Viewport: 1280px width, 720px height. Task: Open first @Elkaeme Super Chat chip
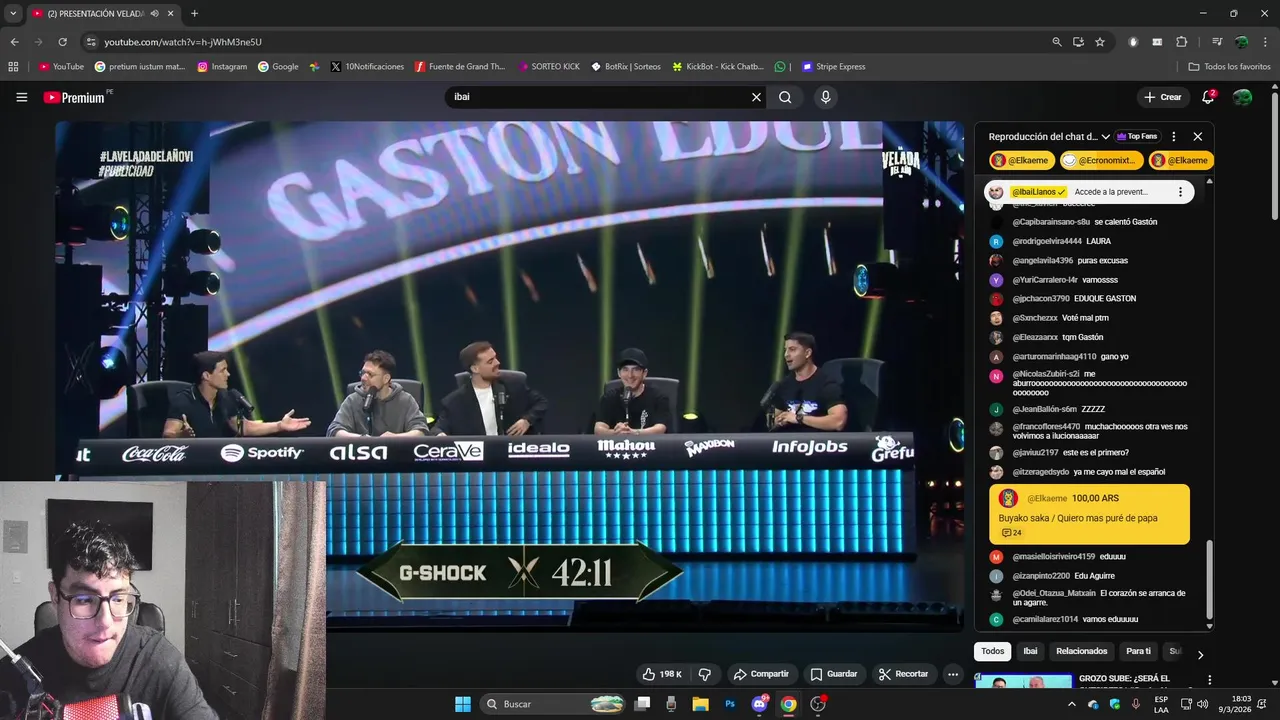click(1021, 160)
